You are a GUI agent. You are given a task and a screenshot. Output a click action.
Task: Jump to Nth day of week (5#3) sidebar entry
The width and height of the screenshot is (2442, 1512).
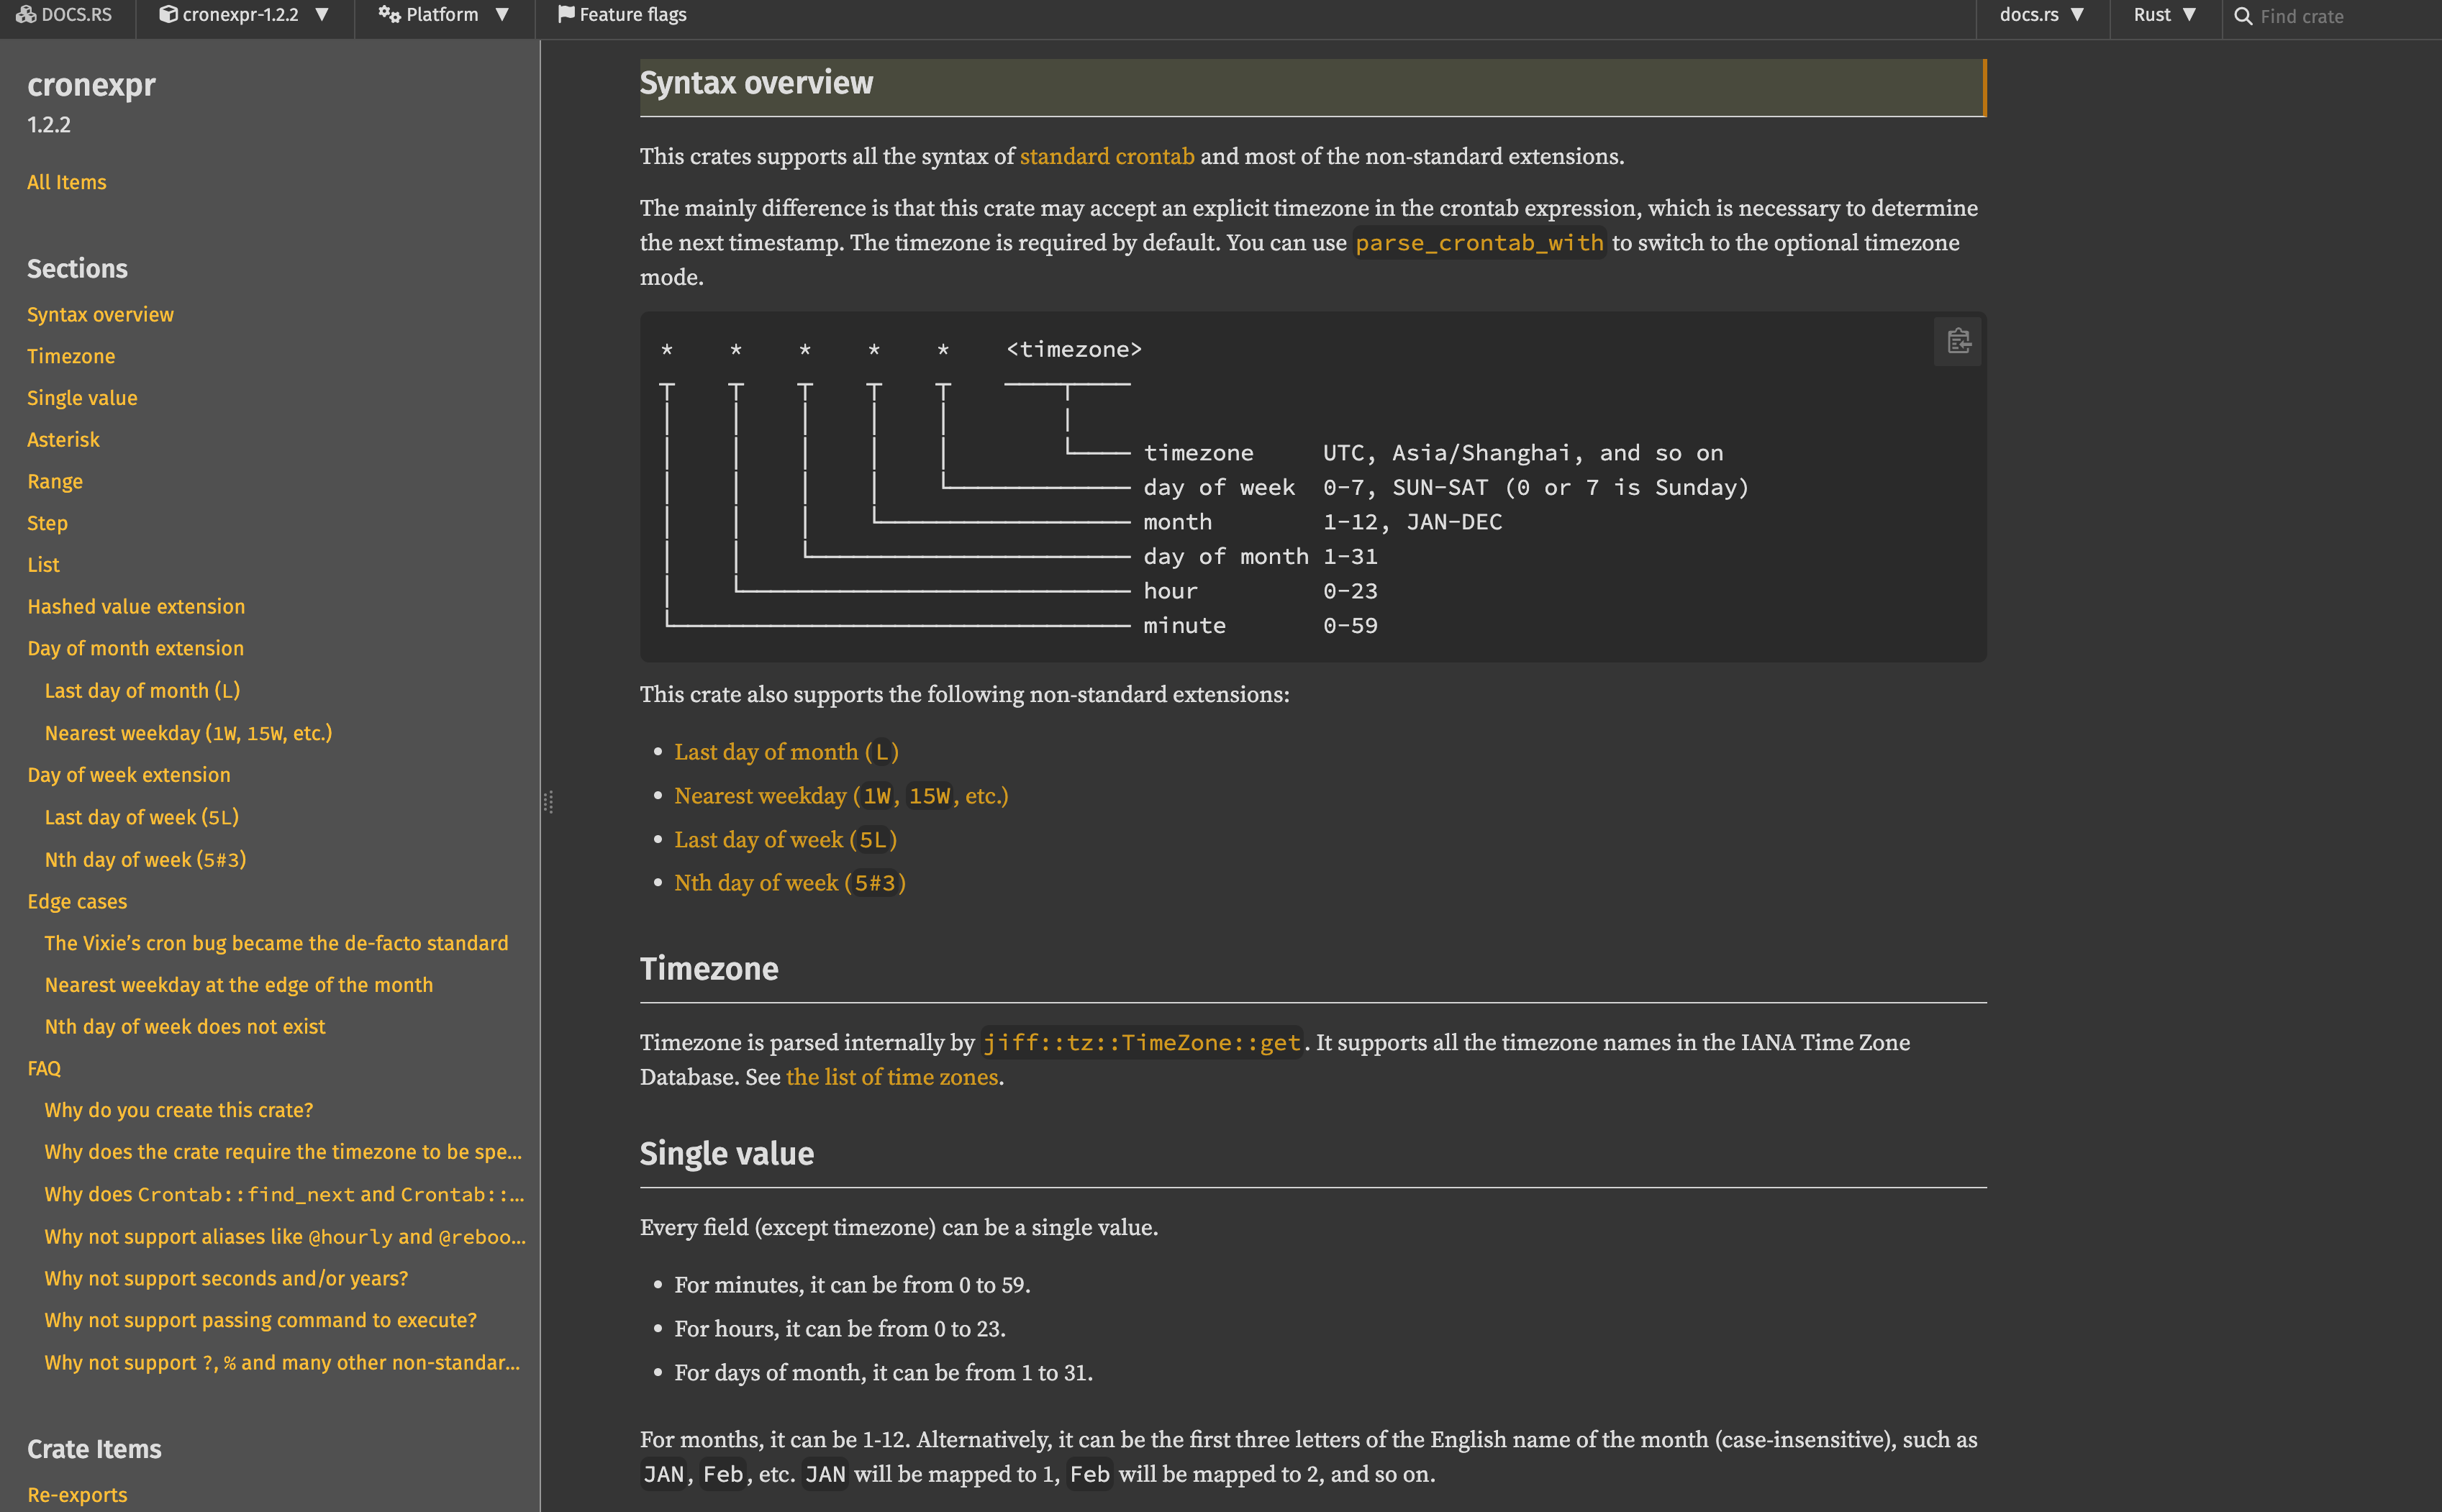tap(145, 859)
